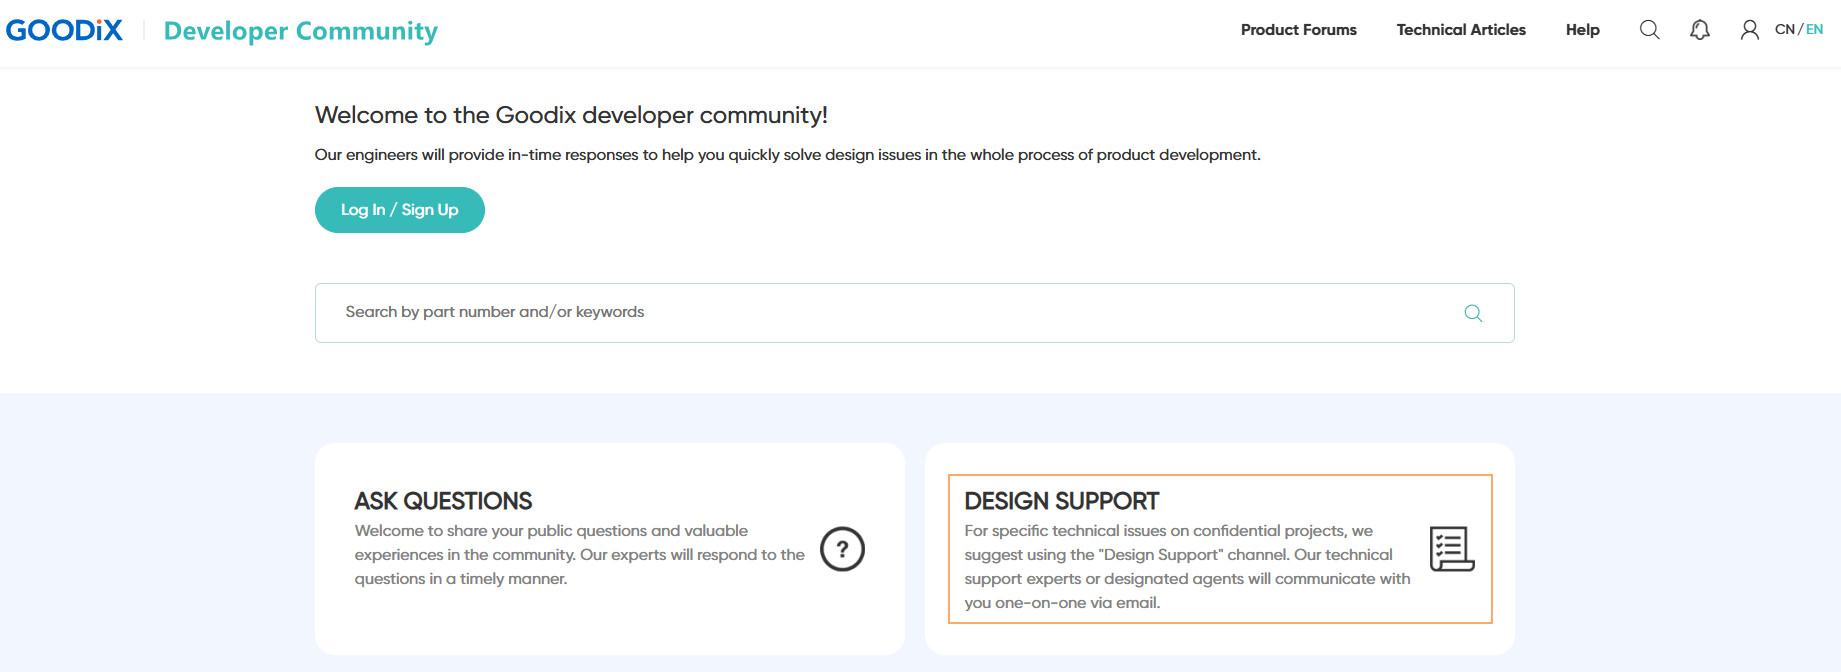The image size is (1841, 672).
Task: Open the user account icon
Action: [x=1749, y=30]
